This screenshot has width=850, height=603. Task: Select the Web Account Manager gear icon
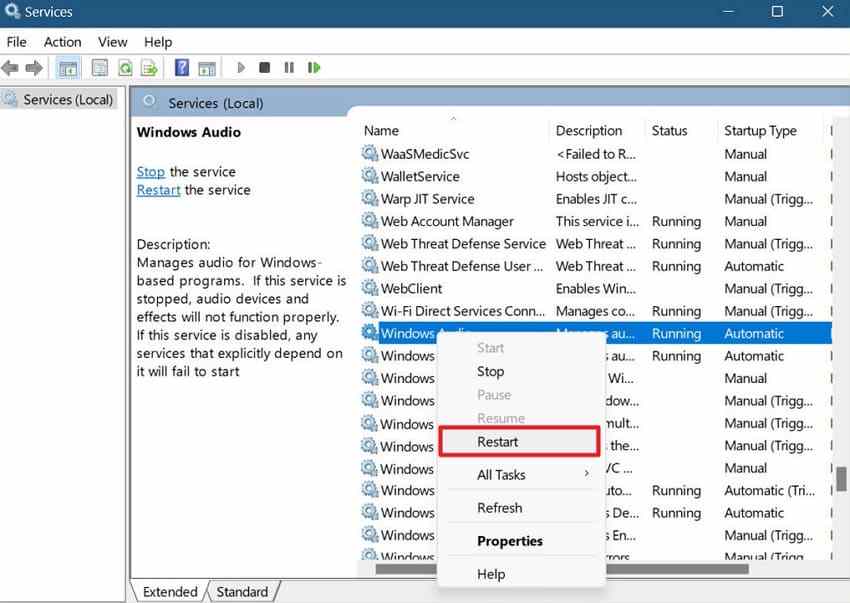[370, 221]
